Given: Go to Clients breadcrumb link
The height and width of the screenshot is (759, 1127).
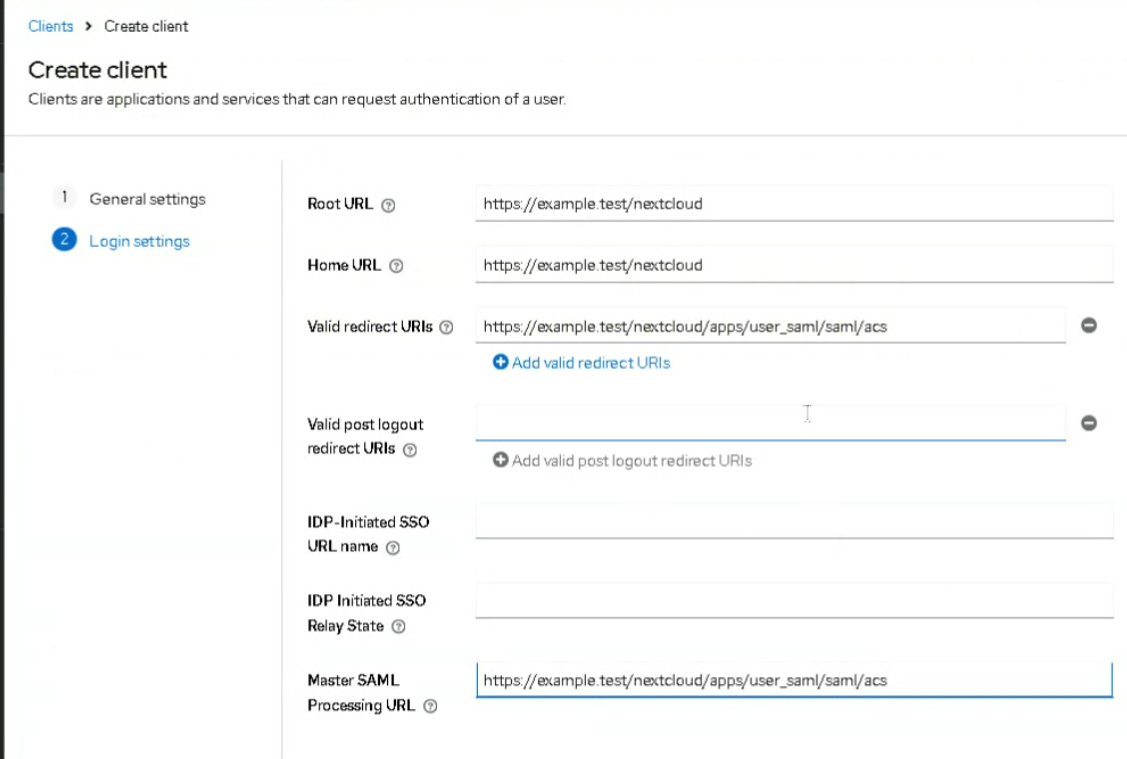Looking at the screenshot, I should point(51,26).
